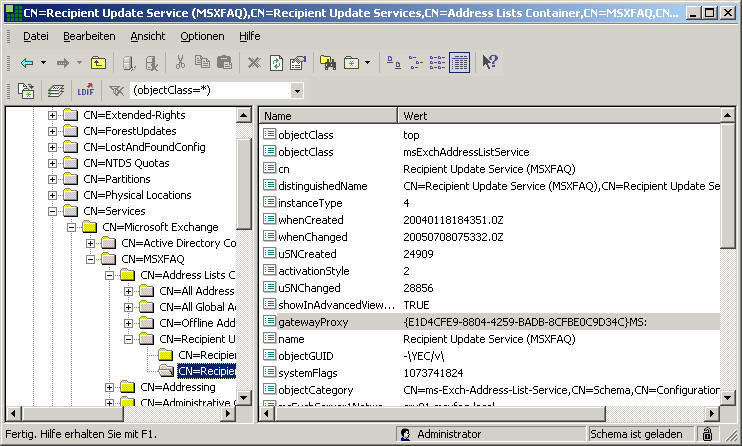This screenshot has height=446, width=742.
Task: Go up one level with folder-up icon
Action: coord(98,62)
